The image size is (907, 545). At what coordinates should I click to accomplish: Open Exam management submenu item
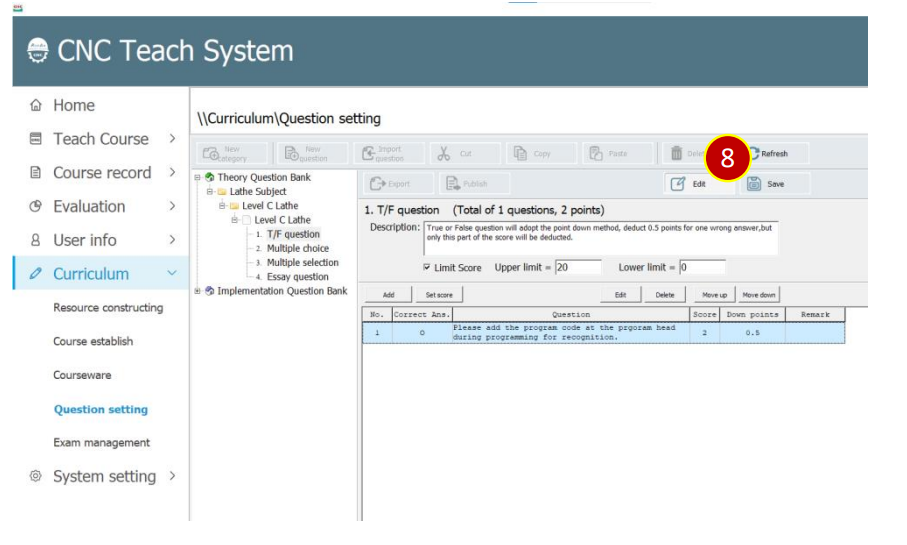point(101,443)
